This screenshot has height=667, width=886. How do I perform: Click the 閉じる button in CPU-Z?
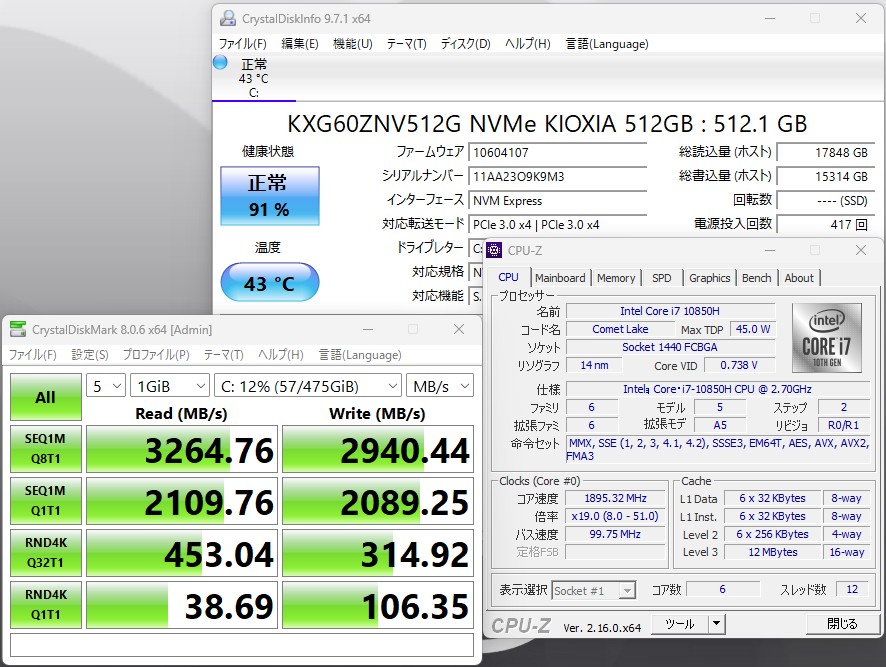(x=841, y=624)
